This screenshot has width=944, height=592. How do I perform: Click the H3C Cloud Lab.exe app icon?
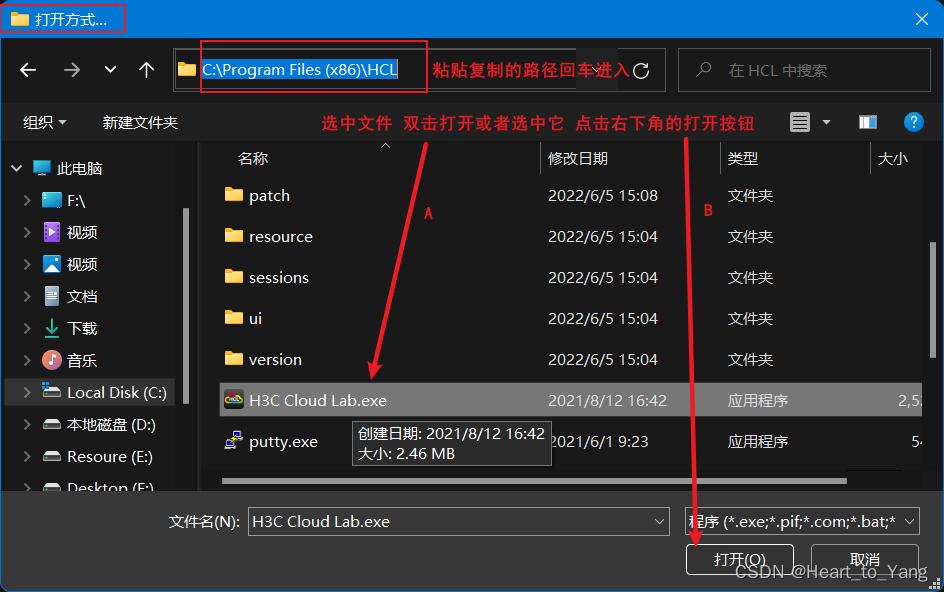(x=234, y=399)
